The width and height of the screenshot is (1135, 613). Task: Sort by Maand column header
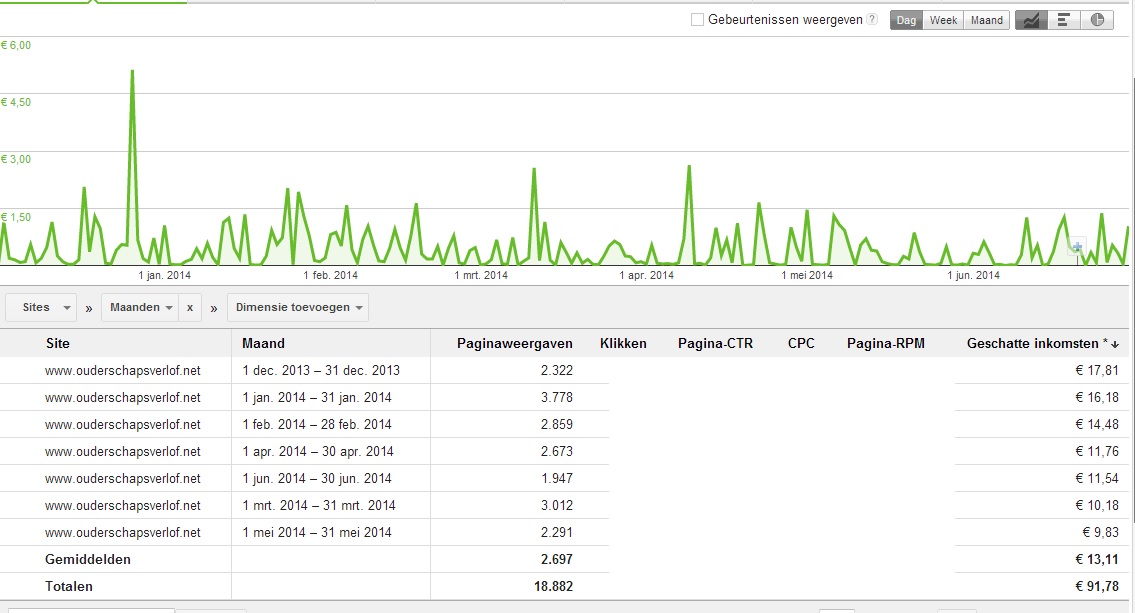click(x=263, y=344)
